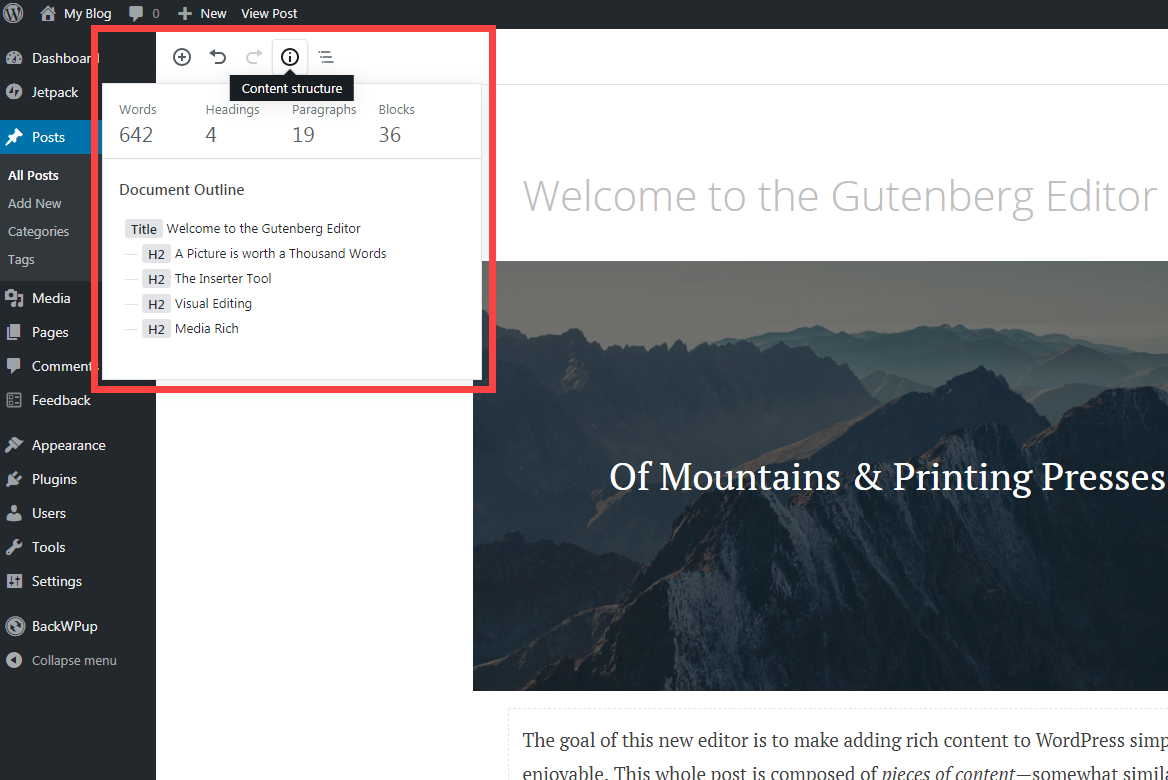Image resolution: width=1168 pixels, height=780 pixels.
Task: Open Tools menu
Action: pos(48,547)
